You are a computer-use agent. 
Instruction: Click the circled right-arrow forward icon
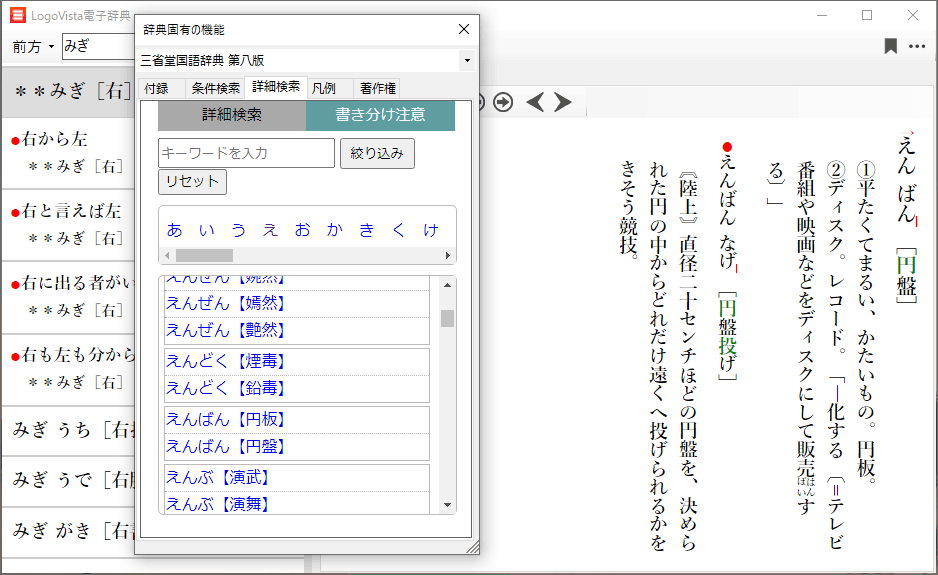point(504,101)
